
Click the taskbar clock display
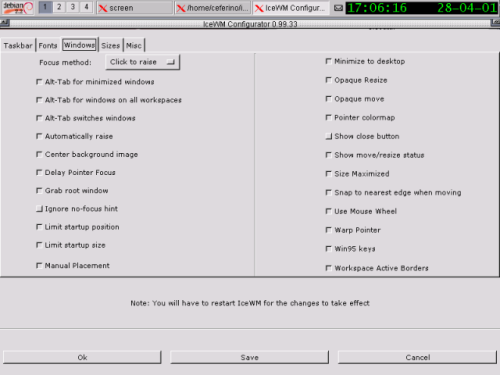click(x=422, y=8)
